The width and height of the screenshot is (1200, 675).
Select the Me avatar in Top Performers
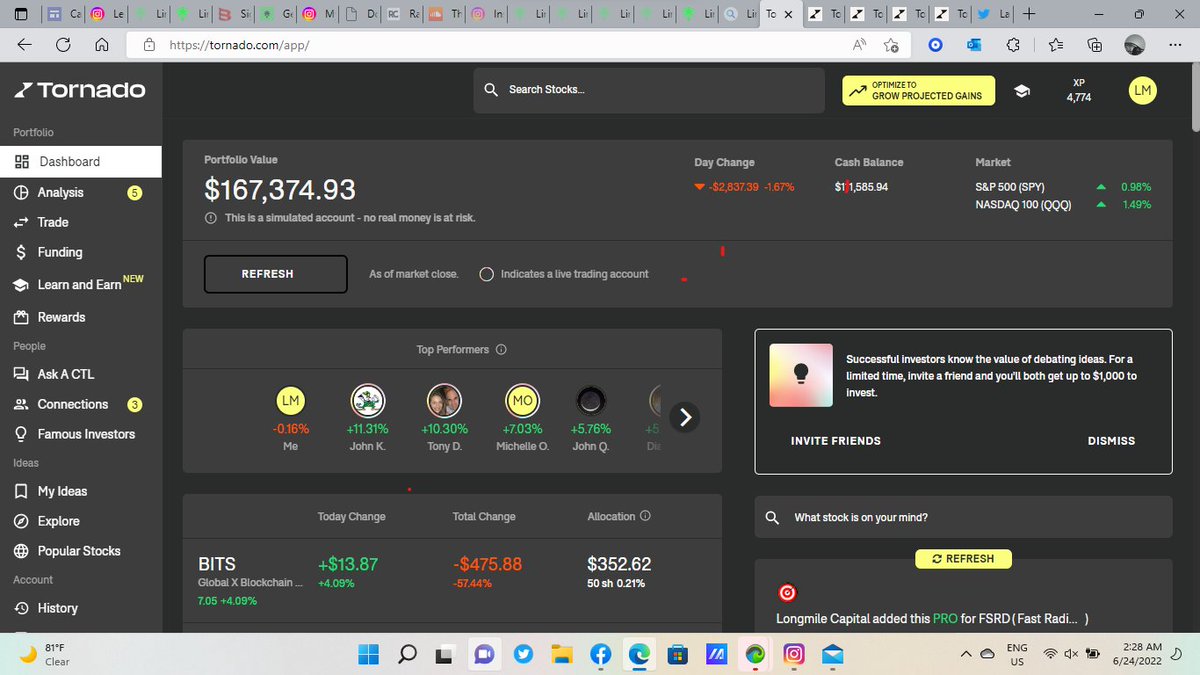[290, 401]
